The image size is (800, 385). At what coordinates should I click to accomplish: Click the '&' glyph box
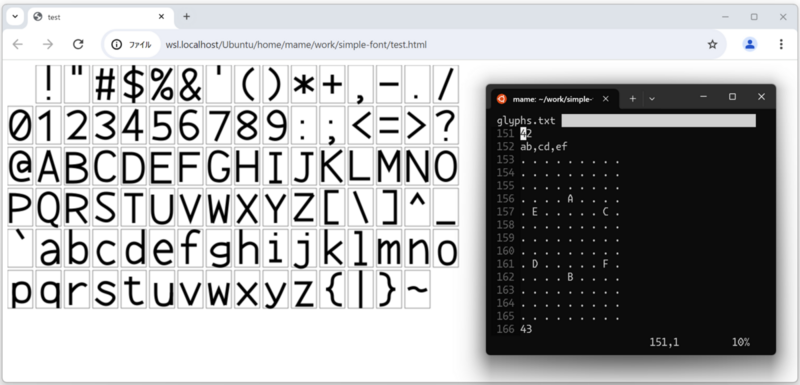pos(190,84)
